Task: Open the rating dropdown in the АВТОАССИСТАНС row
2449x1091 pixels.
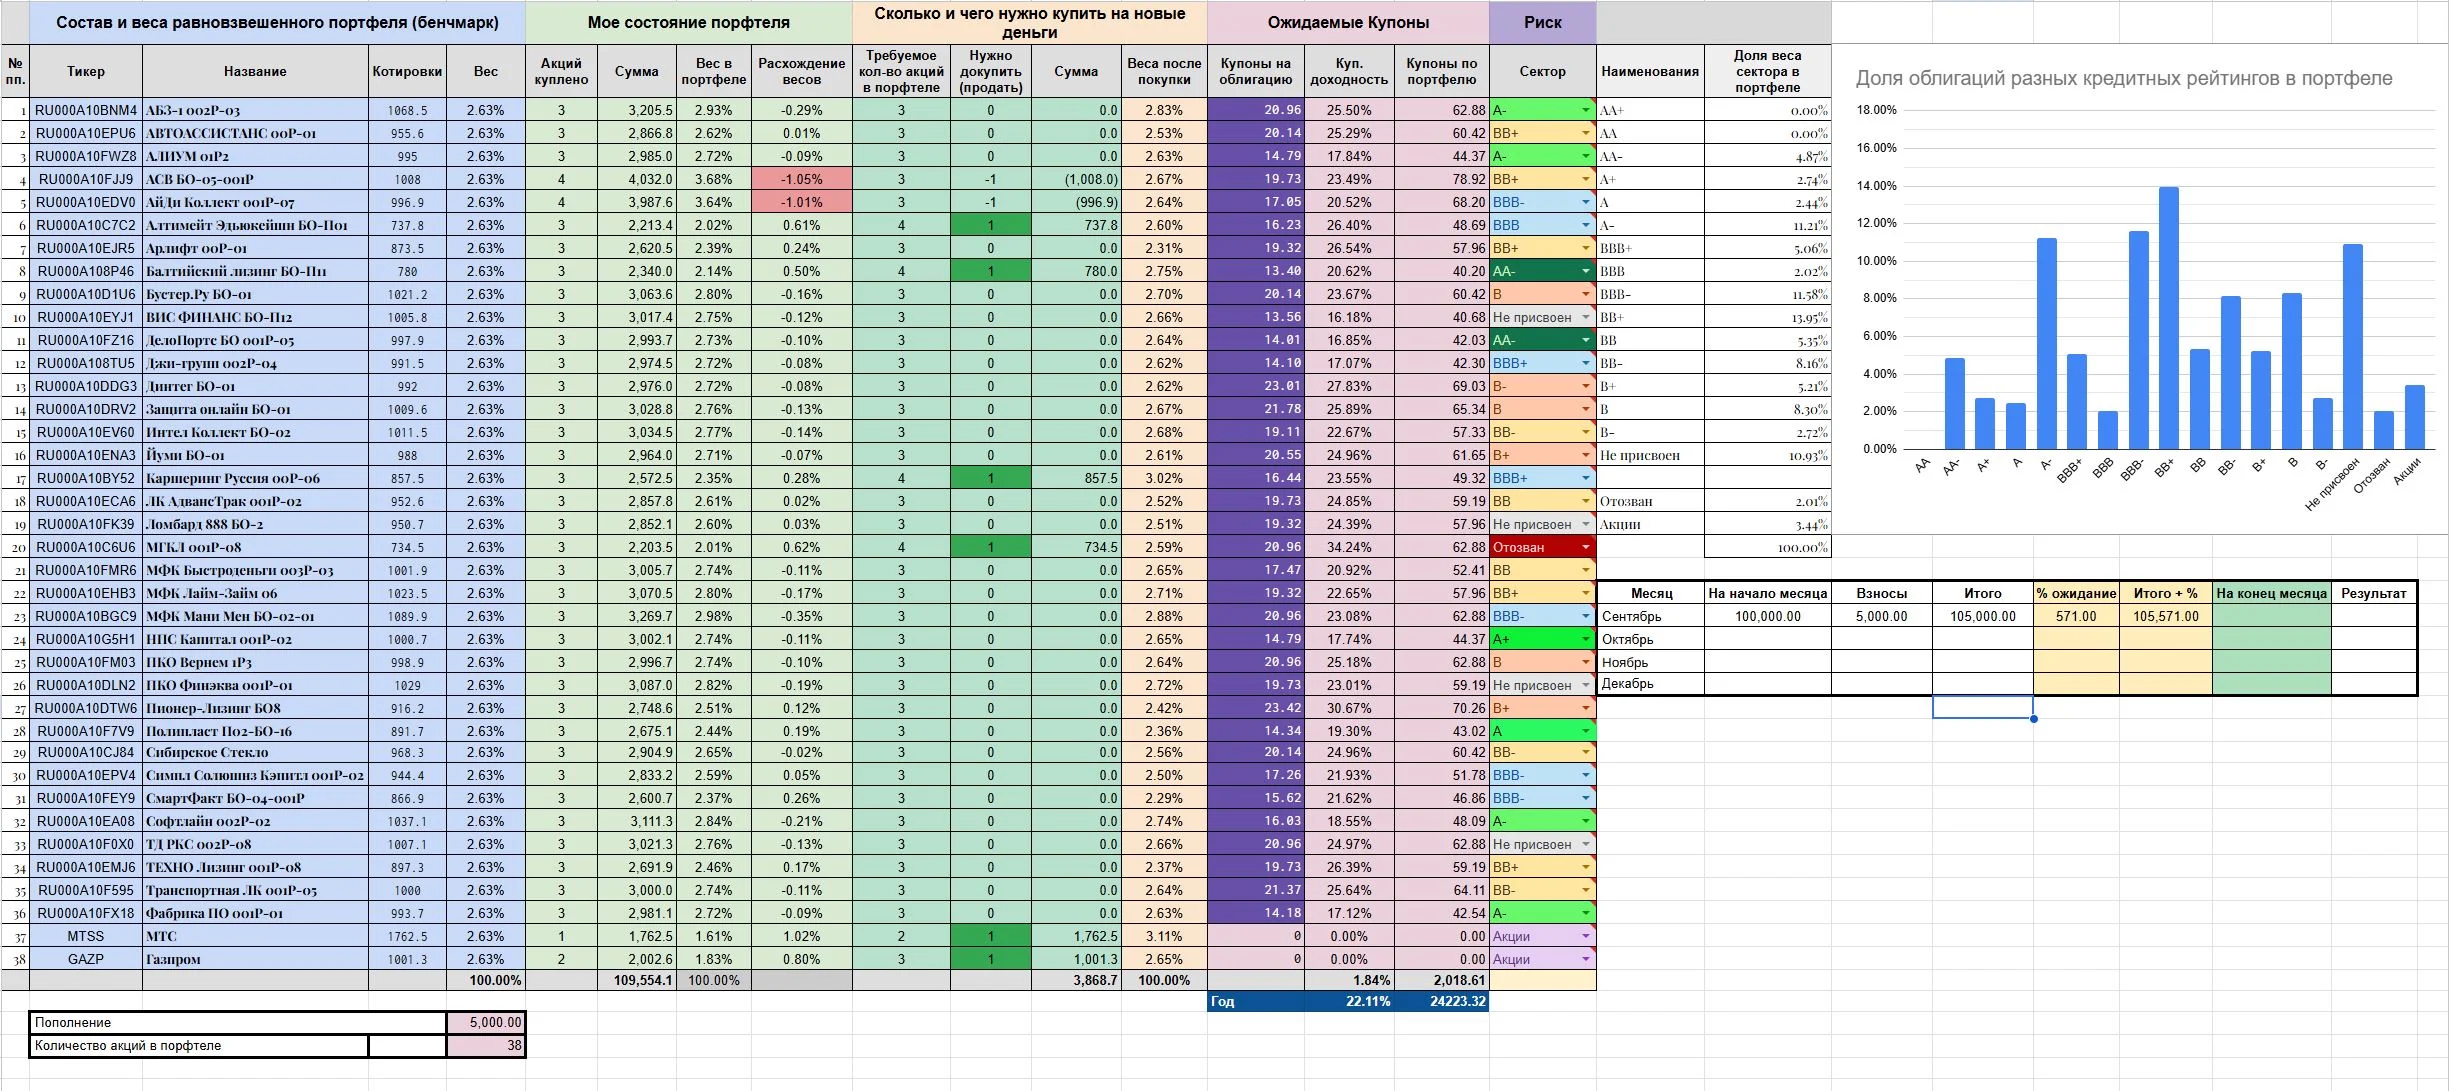Action: (x=1586, y=133)
